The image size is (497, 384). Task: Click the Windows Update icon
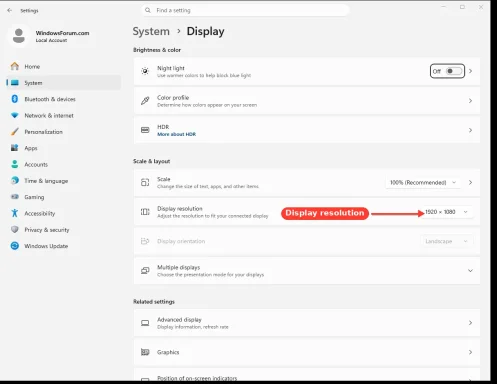coord(15,246)
